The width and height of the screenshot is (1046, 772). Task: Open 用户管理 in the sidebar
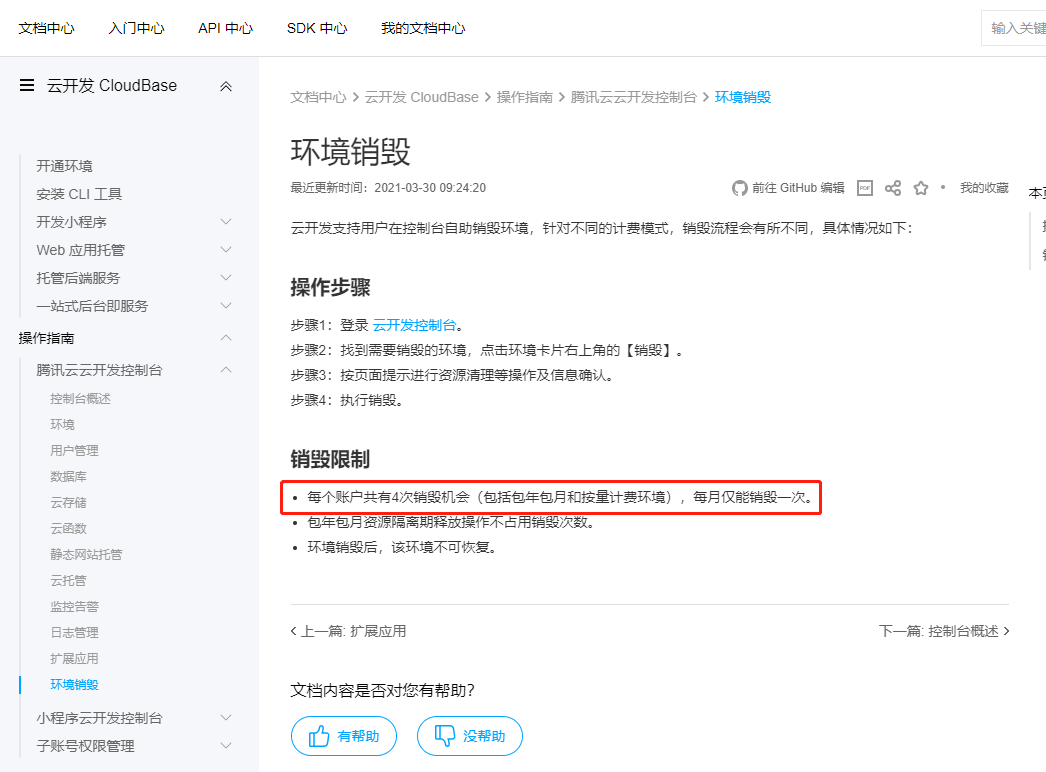pos(74,451)
